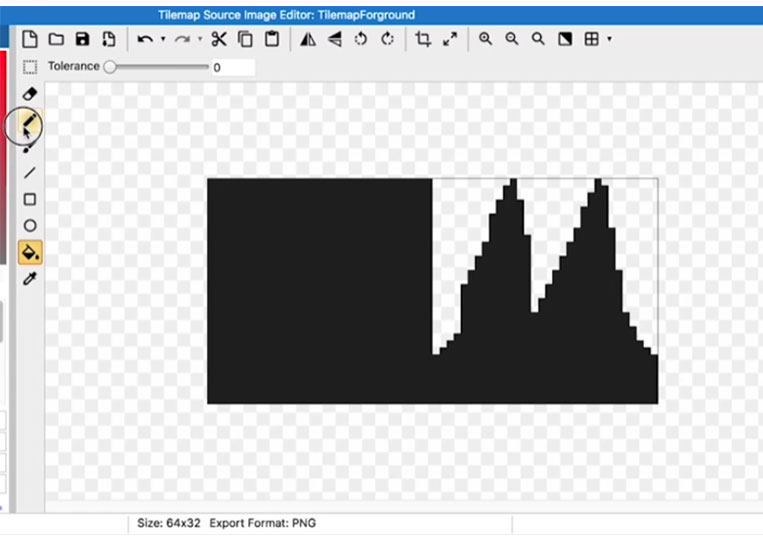Open the grid options dropdown arrow
Screen dimensions: 763x541
click(609, 39)
